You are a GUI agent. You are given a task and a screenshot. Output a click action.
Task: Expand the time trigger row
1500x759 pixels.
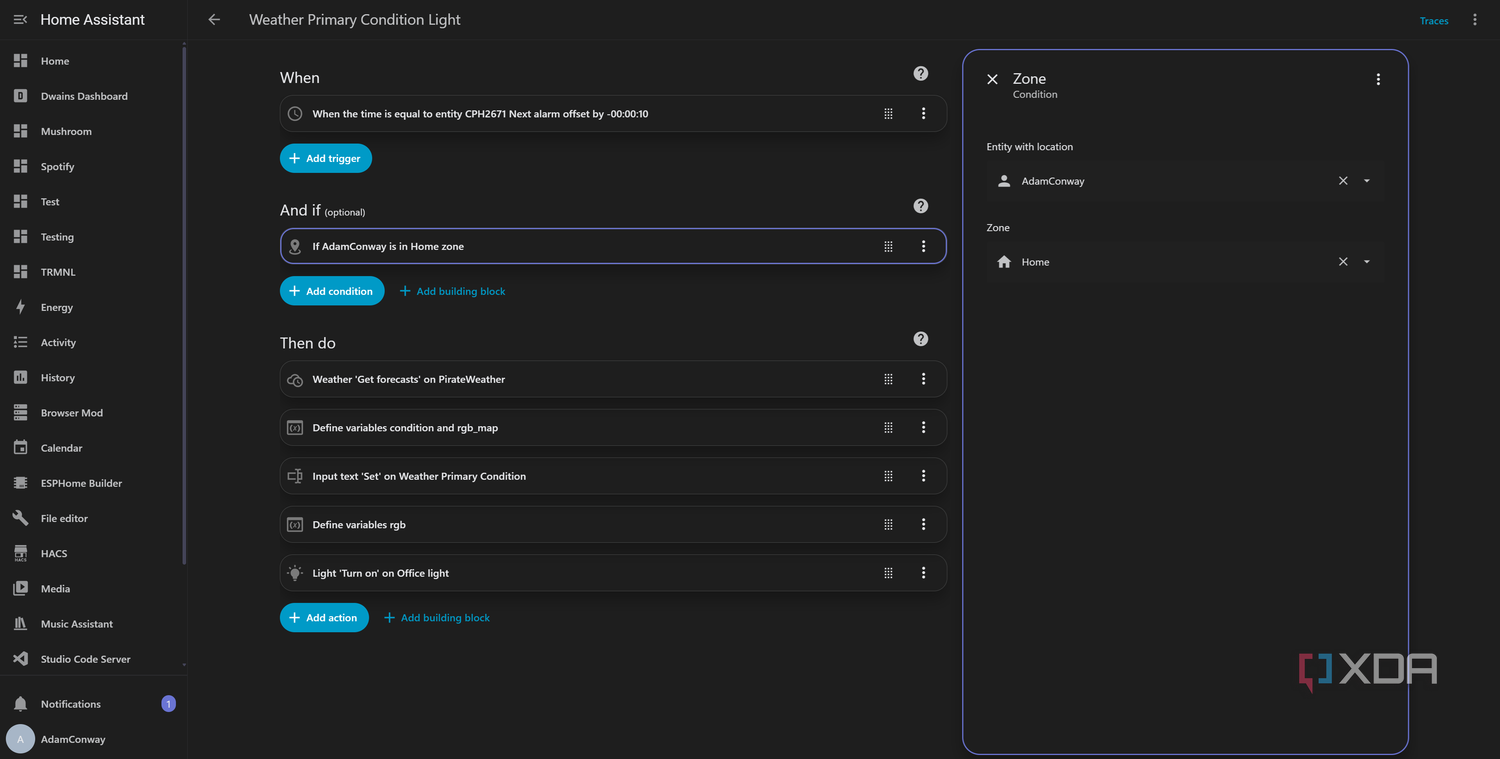pos(613,114)
